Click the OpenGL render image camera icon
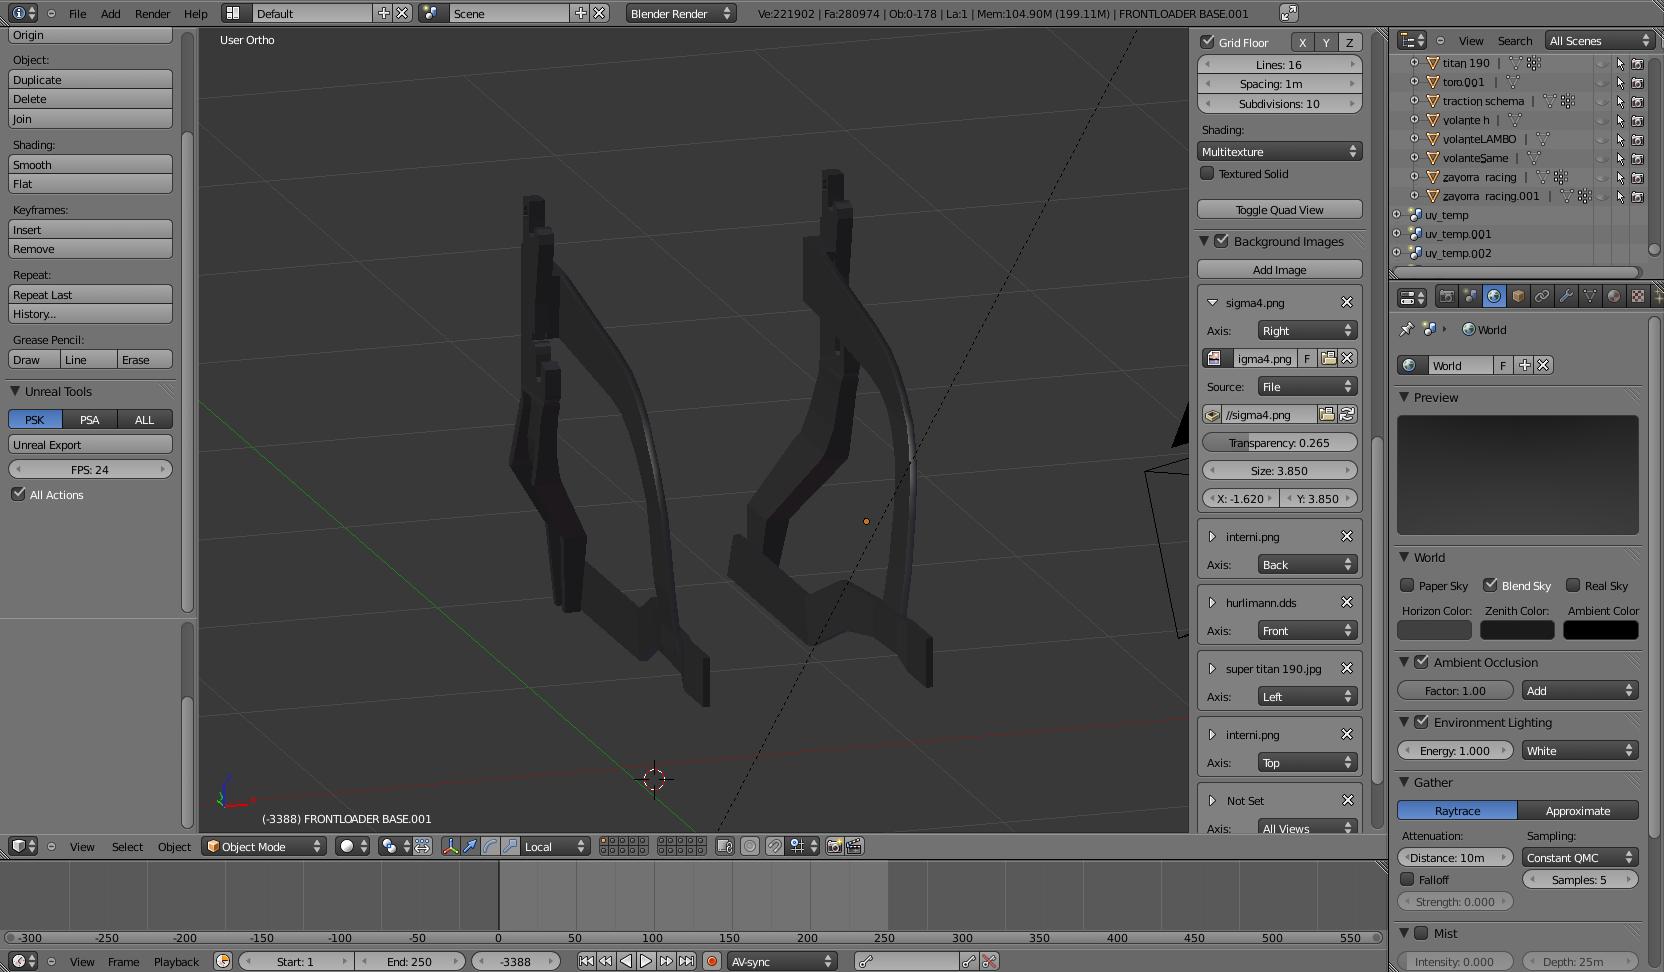The image size is (1664, 972). [x=835, y=846]
